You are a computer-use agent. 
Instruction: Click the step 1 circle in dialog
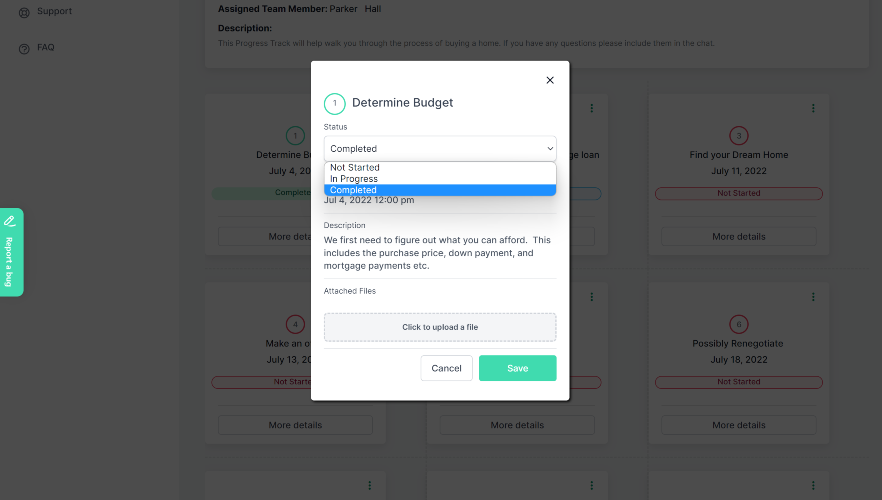pos(334,103)
